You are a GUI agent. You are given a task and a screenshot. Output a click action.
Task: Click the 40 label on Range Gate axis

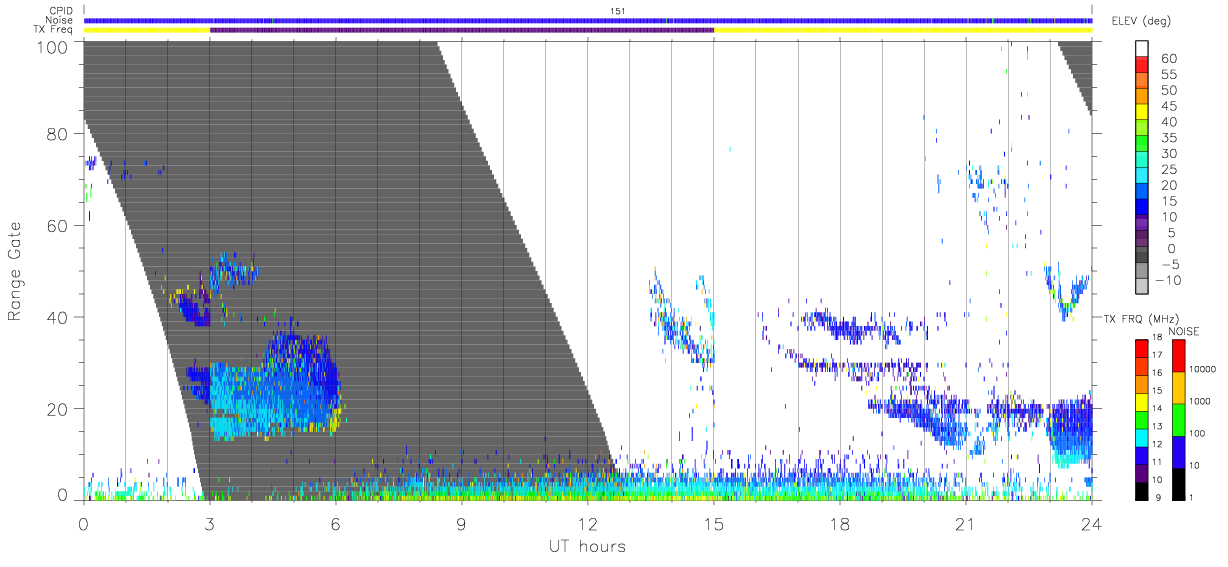[x=58, y=317]
